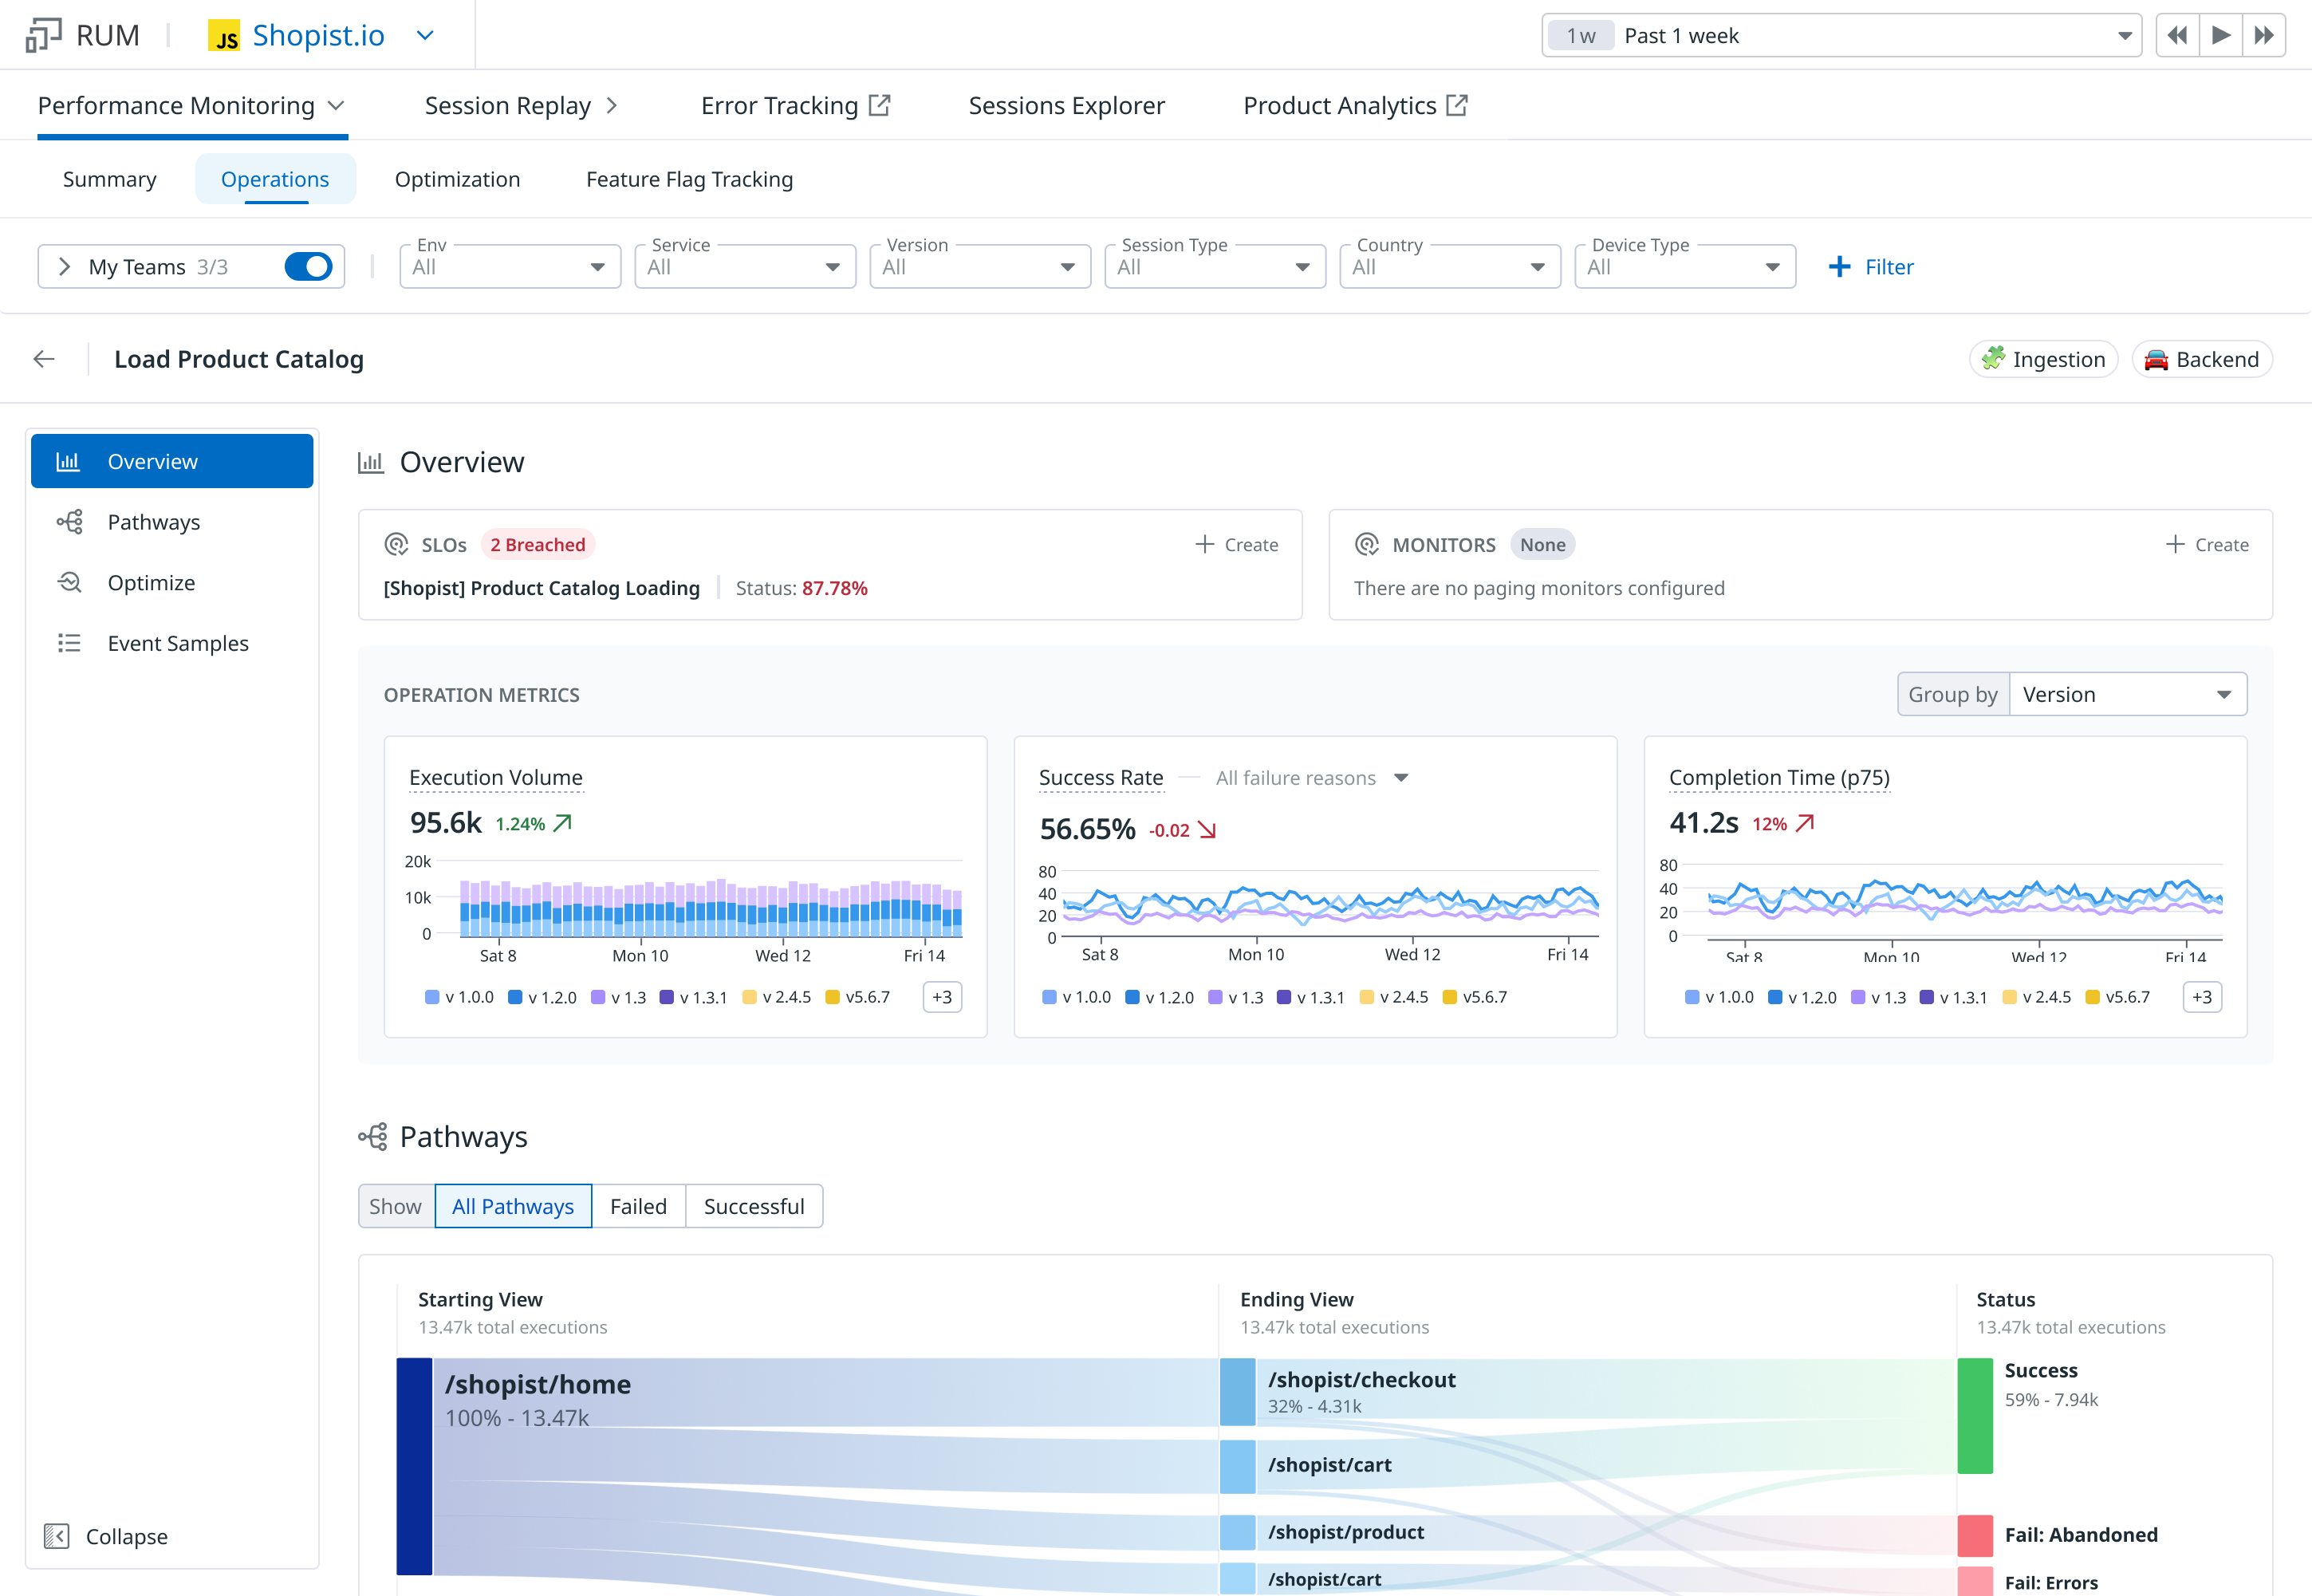Click the fast-forward time range icon

(2264, 36)
